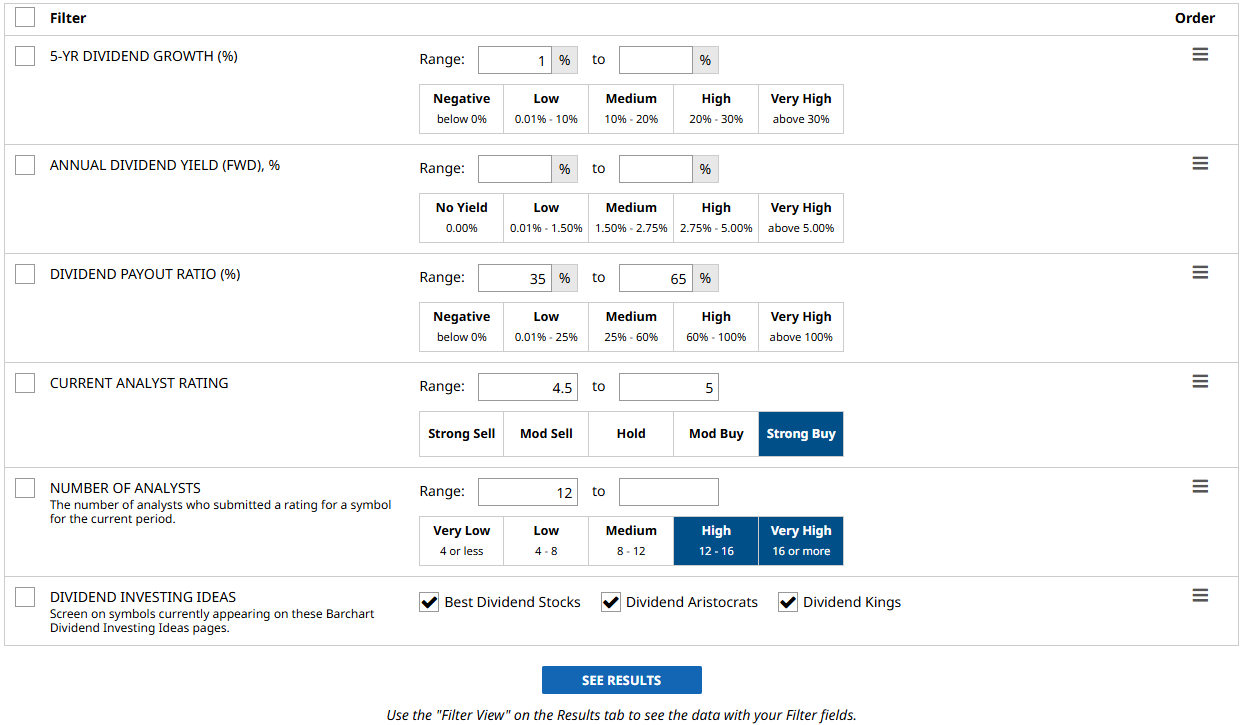This screenshot has width=1244, height=725.
Task: Focus the Number of Analysts maximum range field
Action: point(668,492)
